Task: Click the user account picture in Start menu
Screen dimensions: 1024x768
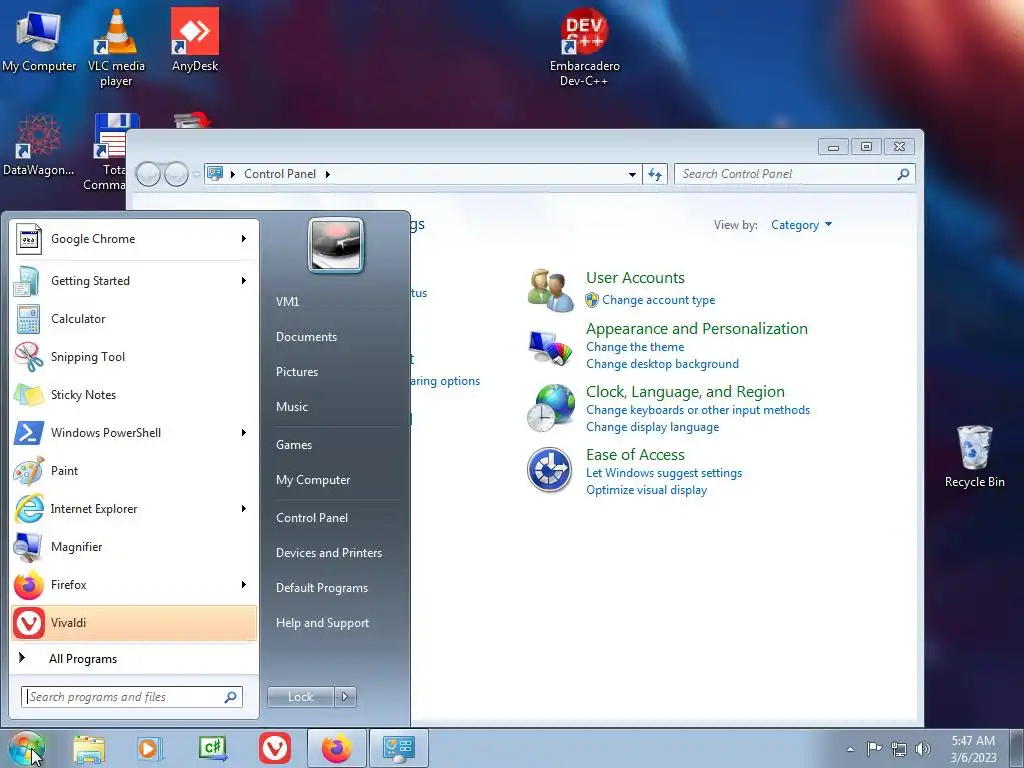Action: 336,245
